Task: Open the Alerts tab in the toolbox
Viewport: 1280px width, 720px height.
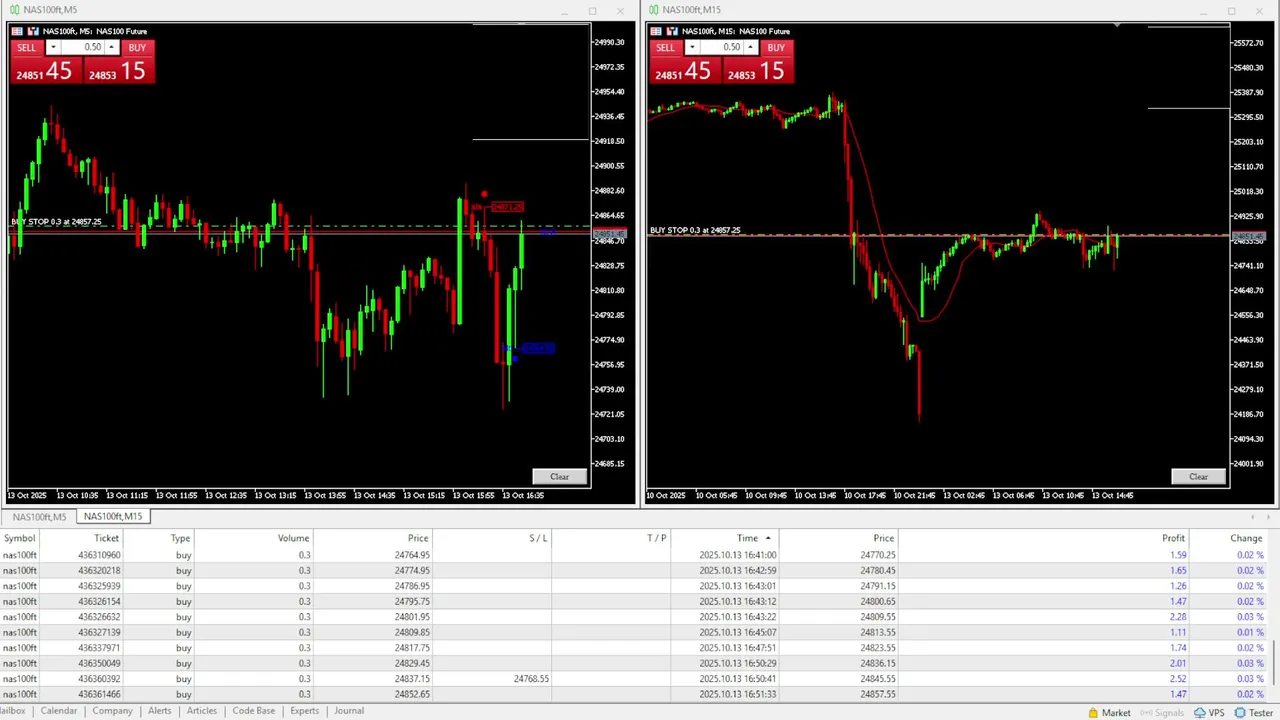Action: pos(160,711)
